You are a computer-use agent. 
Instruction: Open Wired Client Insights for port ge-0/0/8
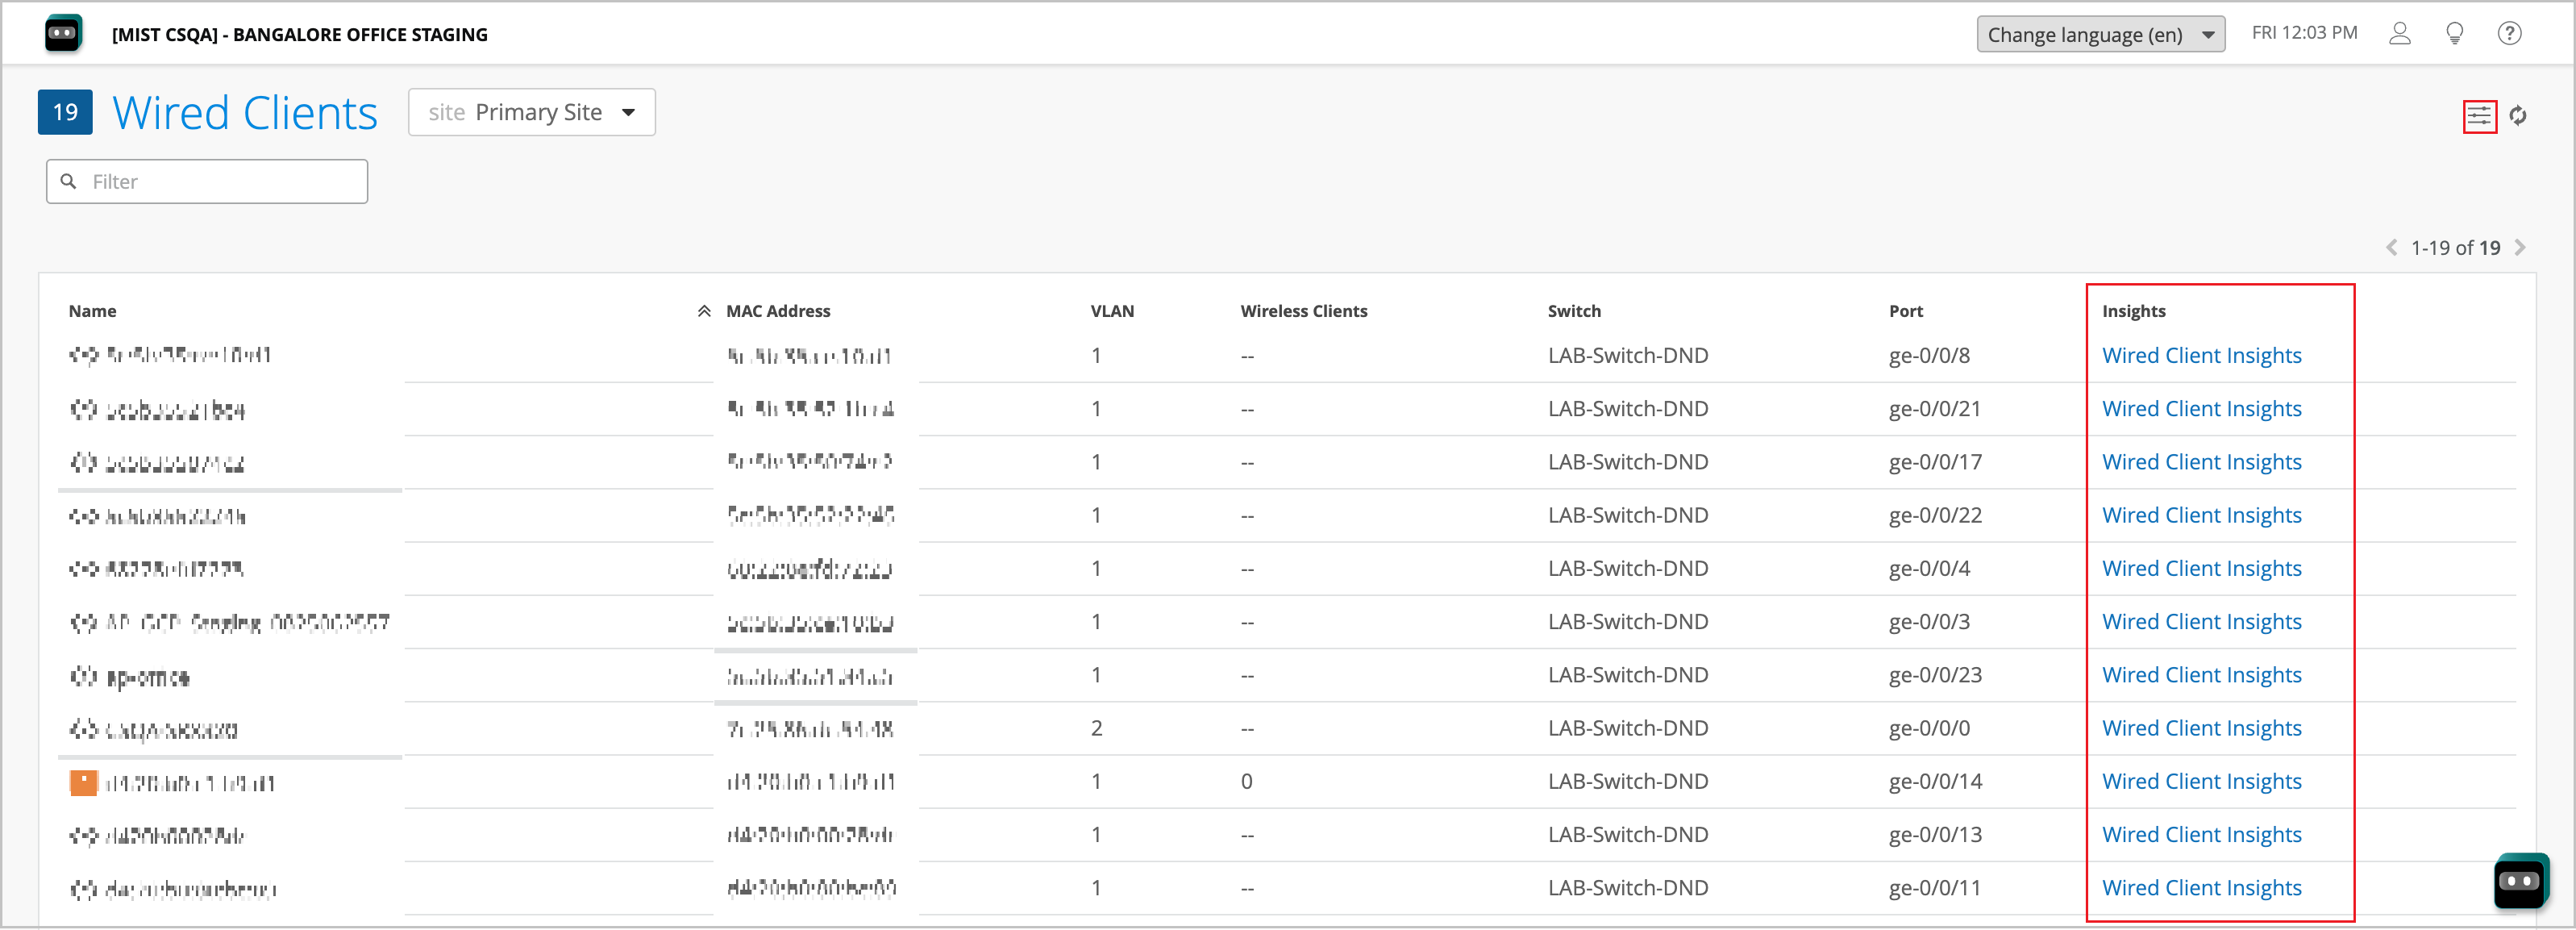point(2200,355)
